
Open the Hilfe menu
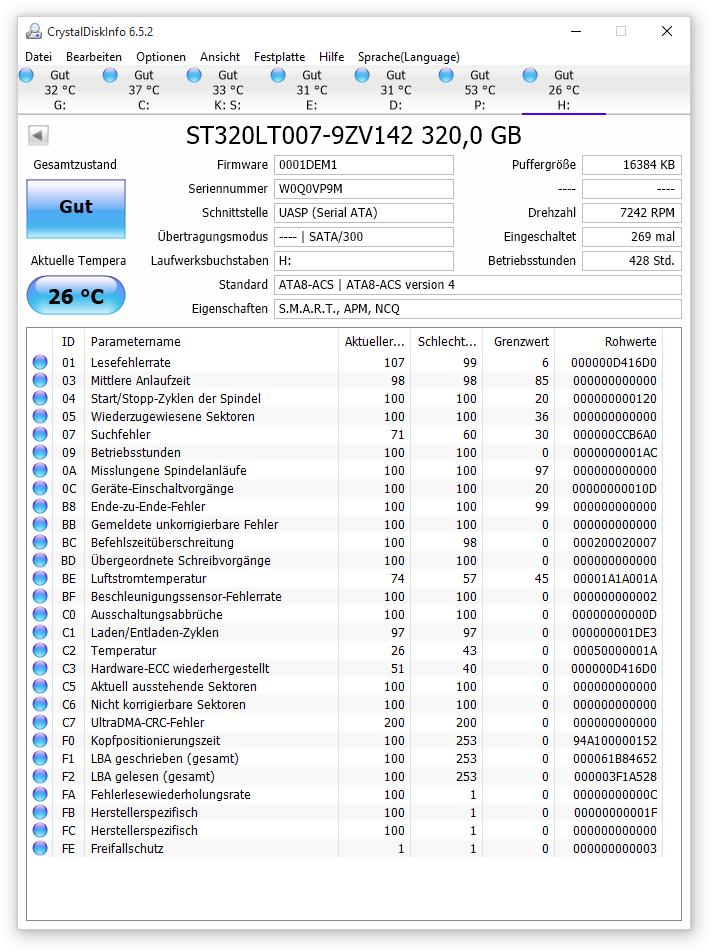coord(331,56)
